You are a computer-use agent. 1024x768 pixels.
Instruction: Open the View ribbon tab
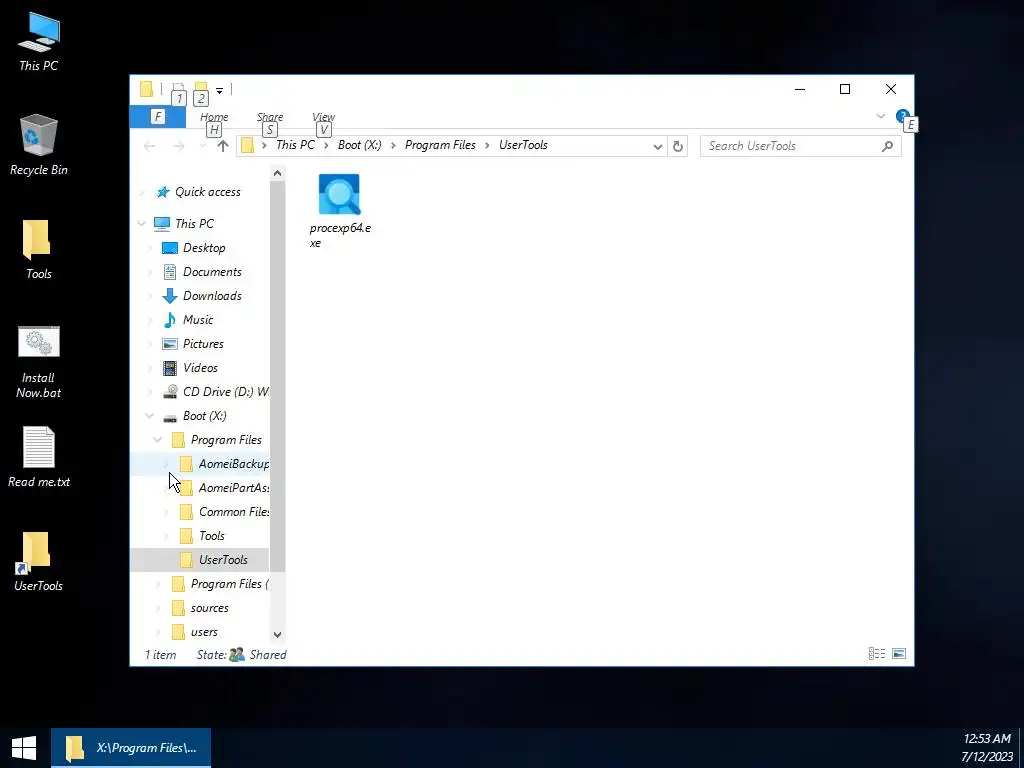tap(323, 117)
